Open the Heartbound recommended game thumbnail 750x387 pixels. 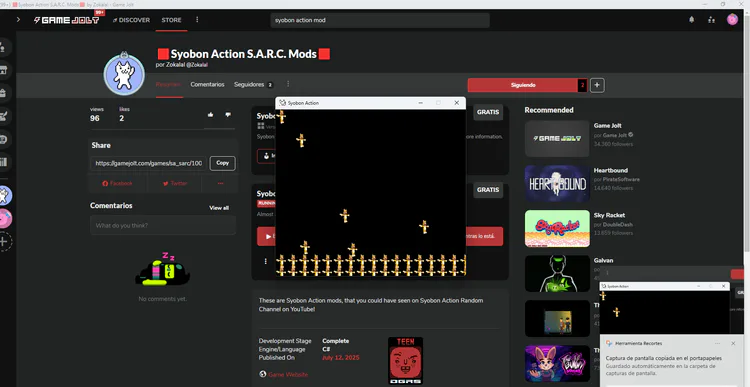(557, 184)
